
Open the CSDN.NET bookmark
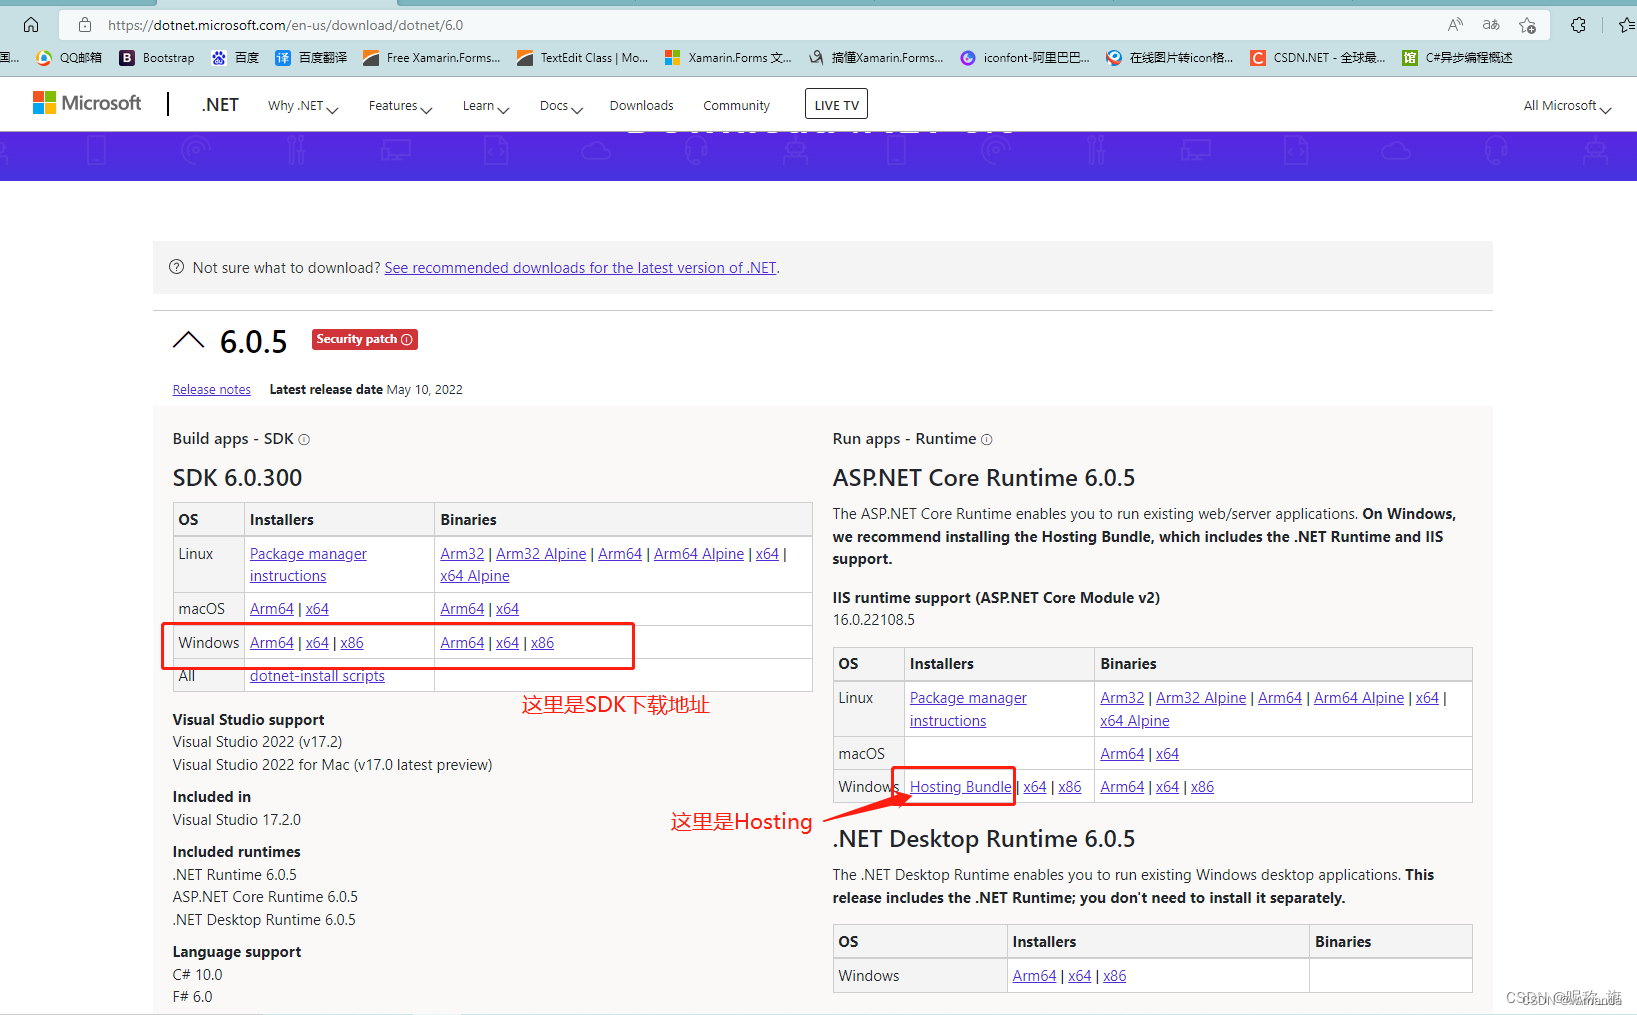point(1318,58)
